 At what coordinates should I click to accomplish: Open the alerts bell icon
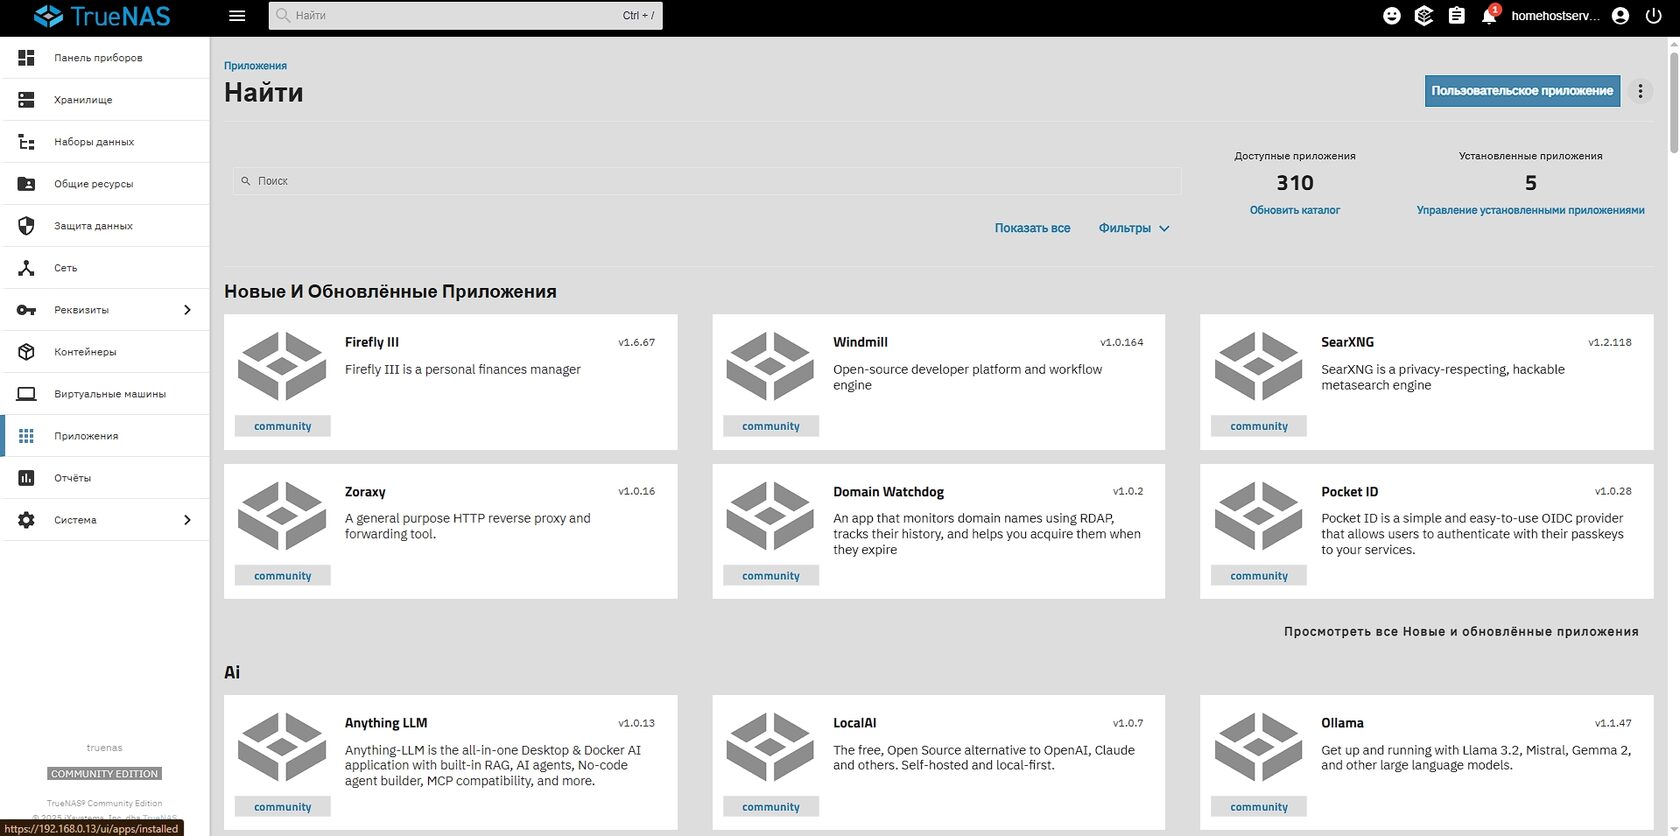(1488, 16)
